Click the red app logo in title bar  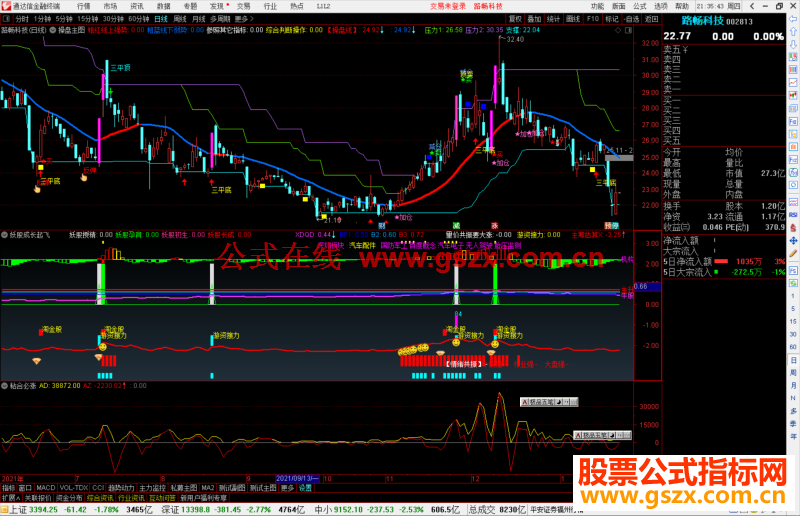point(6,6)
